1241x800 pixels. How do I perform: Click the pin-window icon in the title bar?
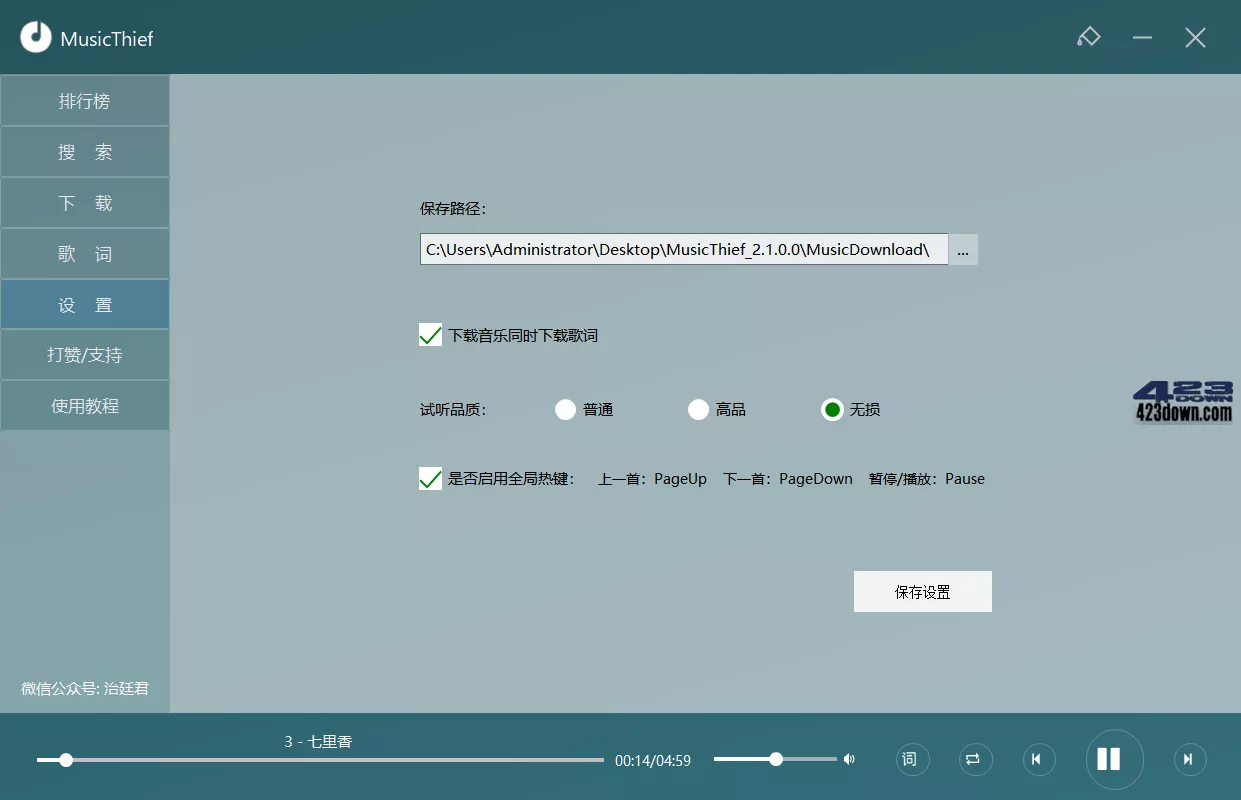[x=1089, y=37]
